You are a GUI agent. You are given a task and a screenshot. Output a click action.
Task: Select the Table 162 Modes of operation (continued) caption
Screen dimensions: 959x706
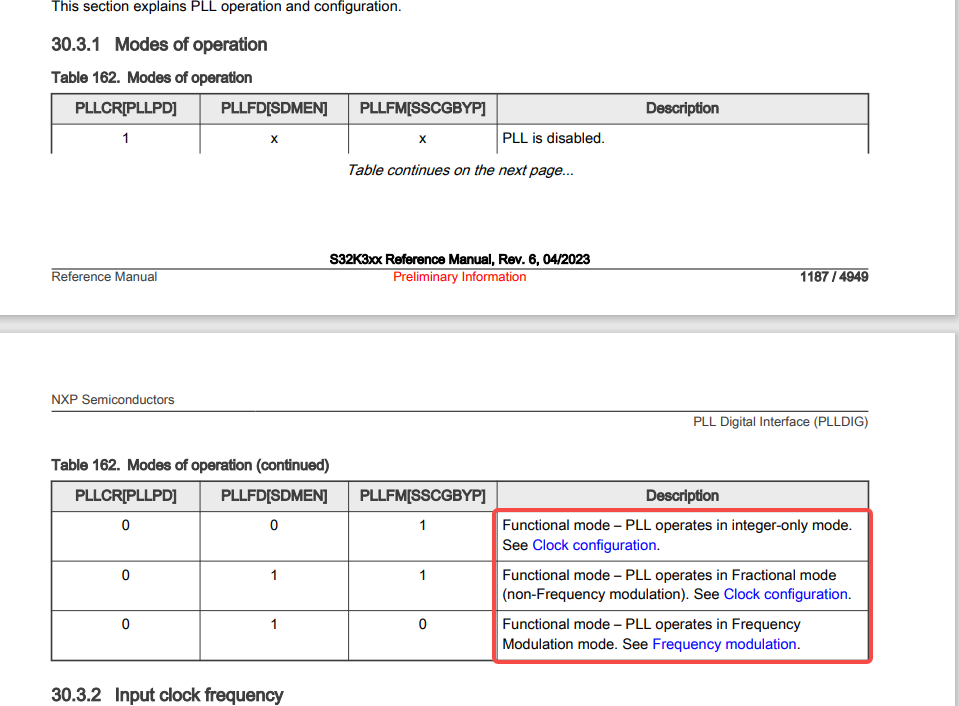click(190, 465)
